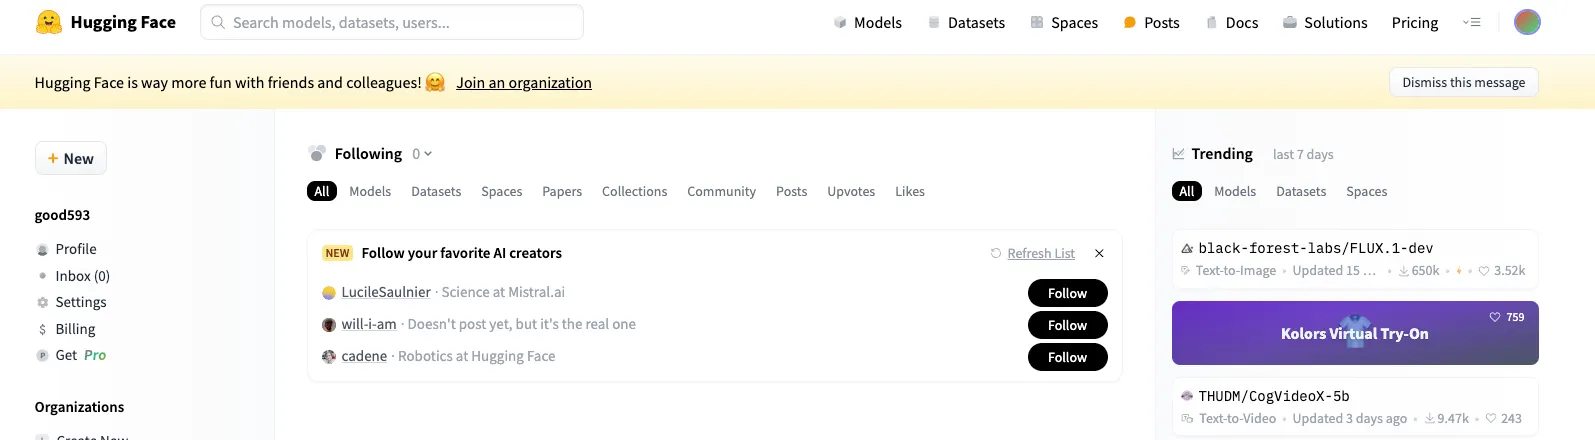Open the Kolors Virtual Try-On space
This screenshot has height=440, width=1595.
pyautogui.click(x=1355, y=333)
